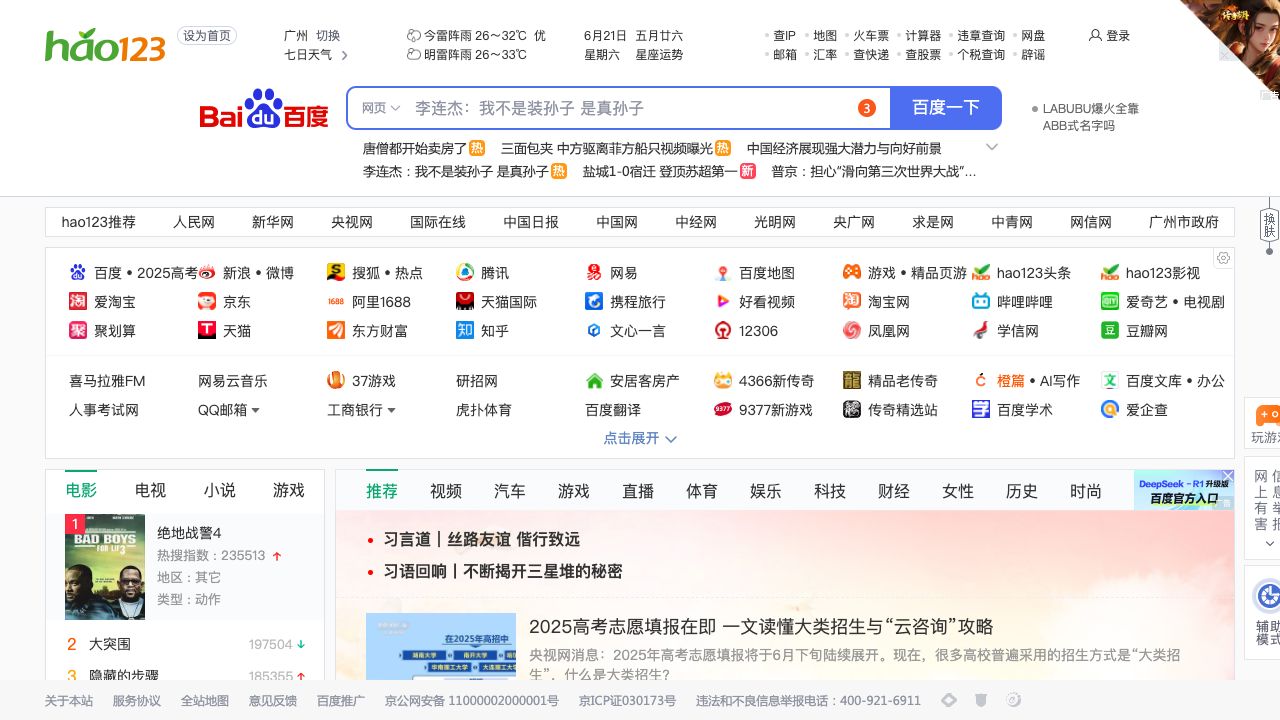Viewport: 1280px width, 720px height.
Task: Click the settings gear in site panel
Action: (x=1223, y=258)
